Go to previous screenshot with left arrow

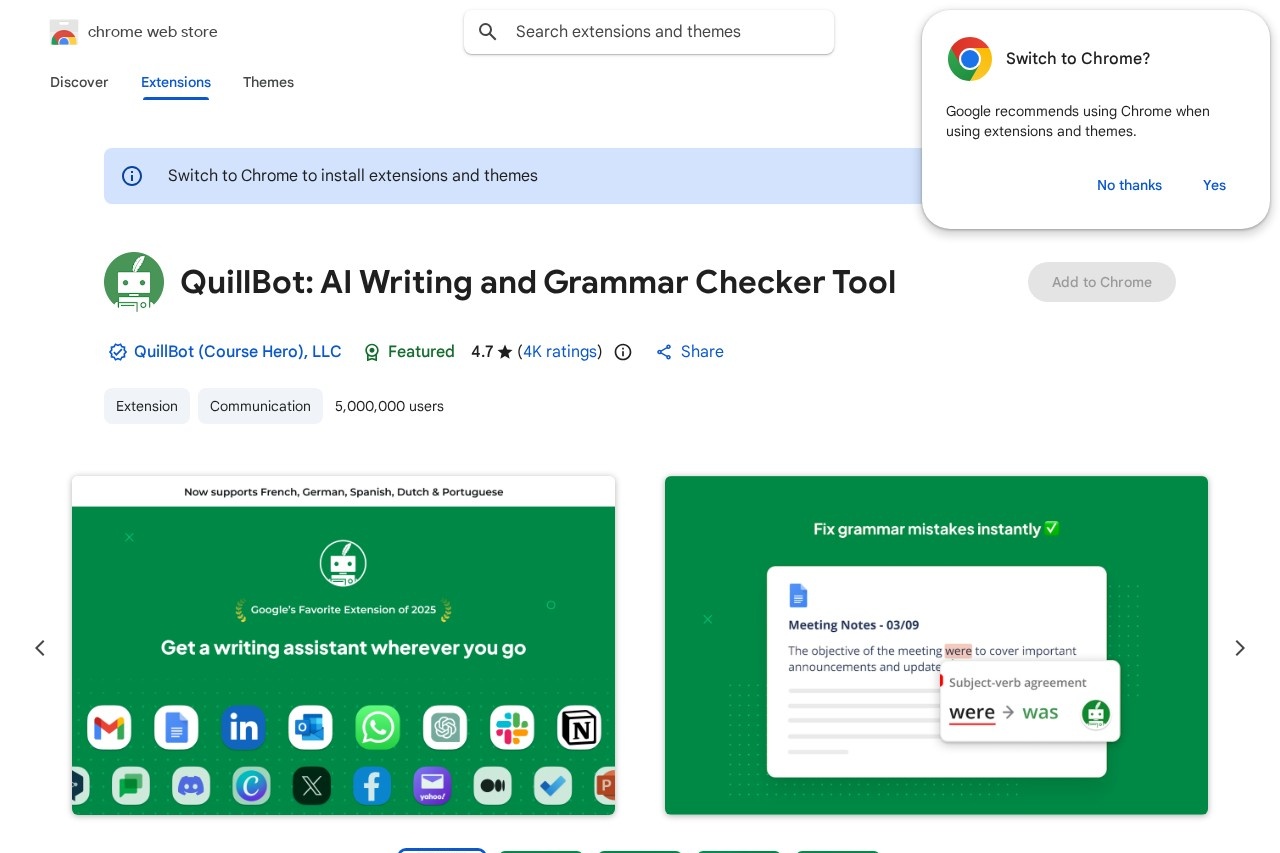tap(40, 648)
